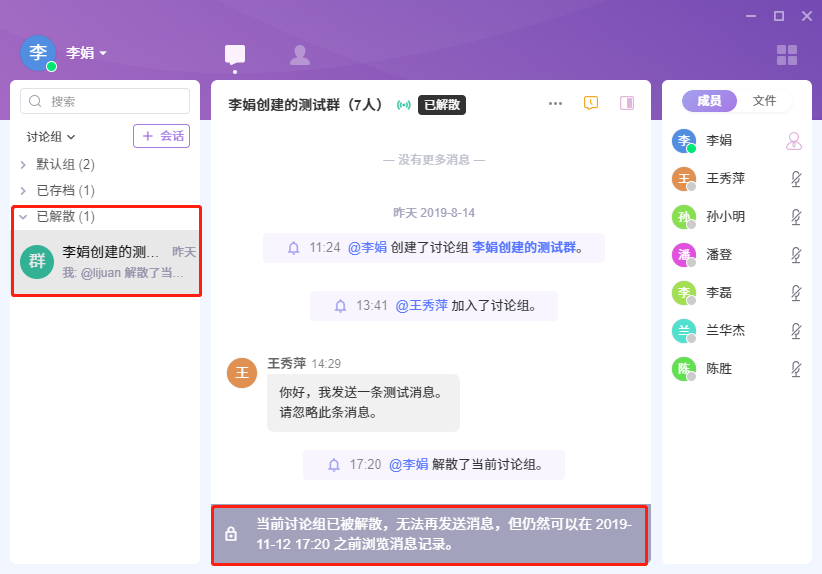Open the 讨论组 dropdown filter
This screenshot has width=822, height=574.
click(51, 136)
